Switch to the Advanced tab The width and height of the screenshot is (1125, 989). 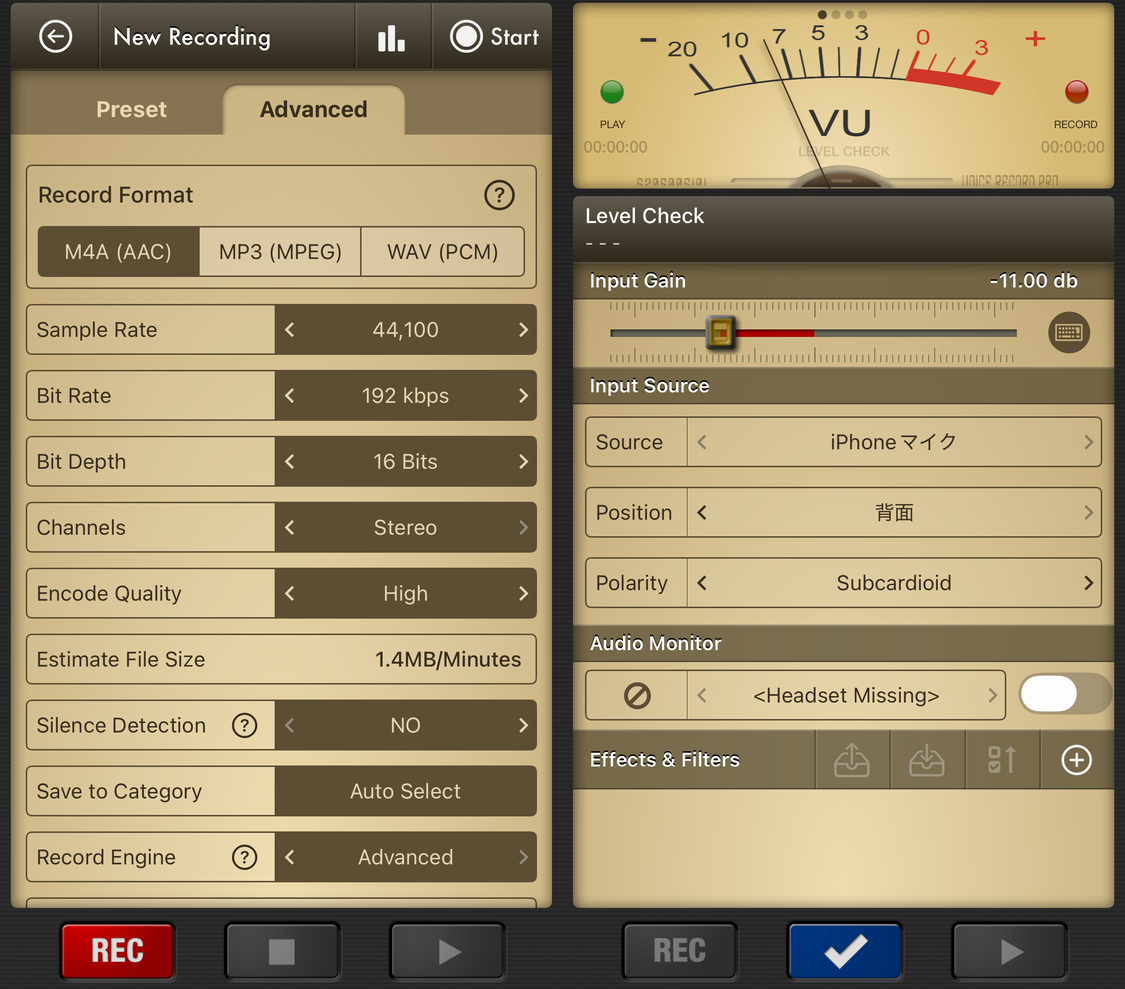(x=313, y=109)
